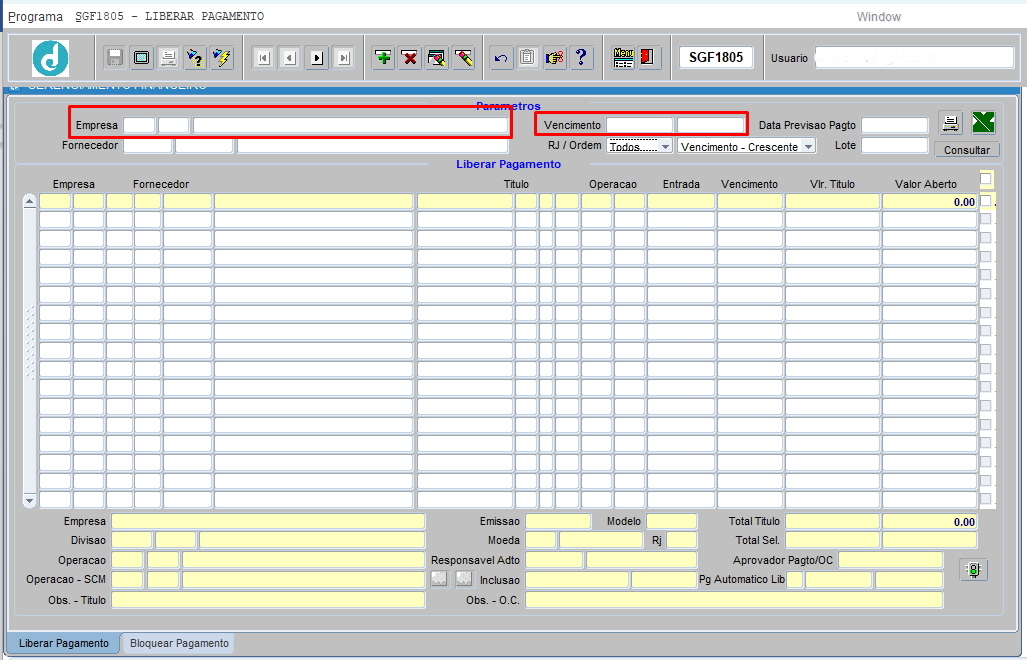The width and height of the screenshot is (1027, 660).
Task: Click the screen/window icon next to Save
Action: (x=141, y=58)
